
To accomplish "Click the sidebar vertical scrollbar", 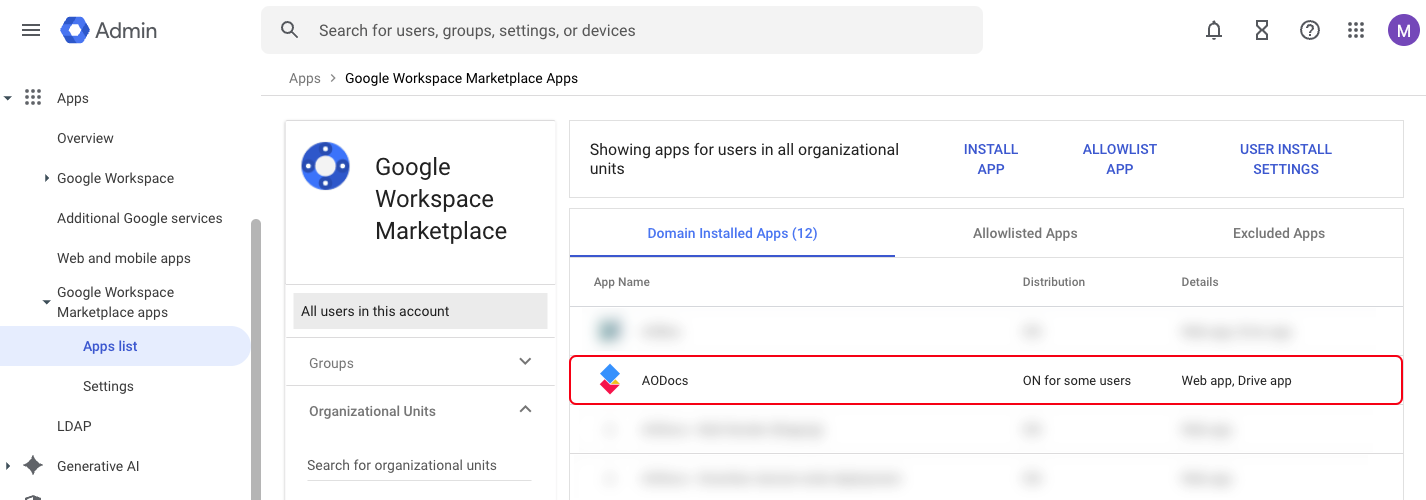I will pyautogui.click(x=255, y=358).
